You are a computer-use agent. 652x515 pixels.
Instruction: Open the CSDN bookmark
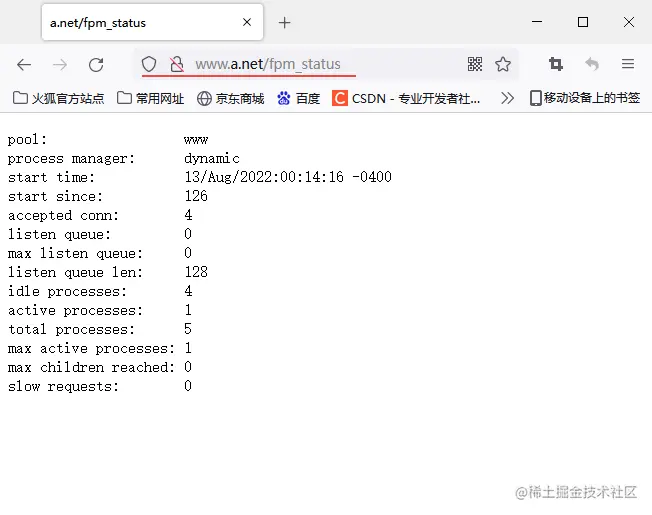[x=406, y=99]
